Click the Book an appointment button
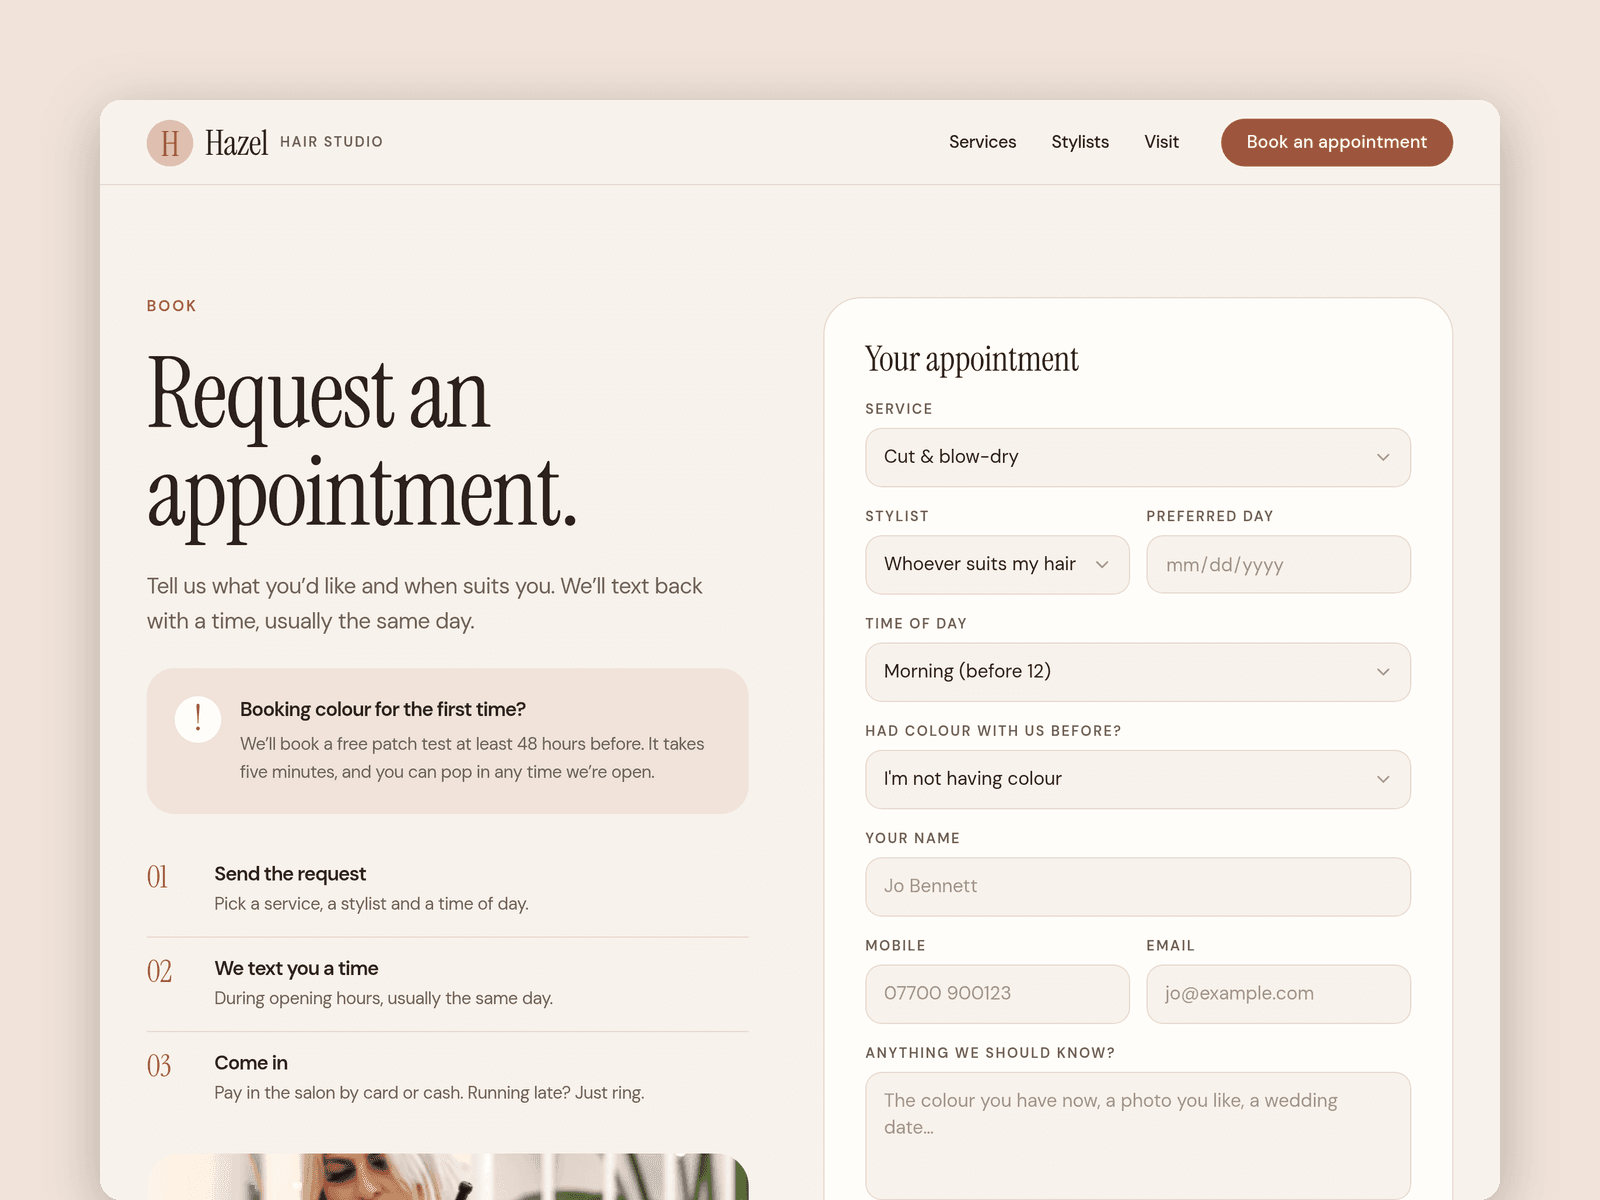 [1336, 142]
